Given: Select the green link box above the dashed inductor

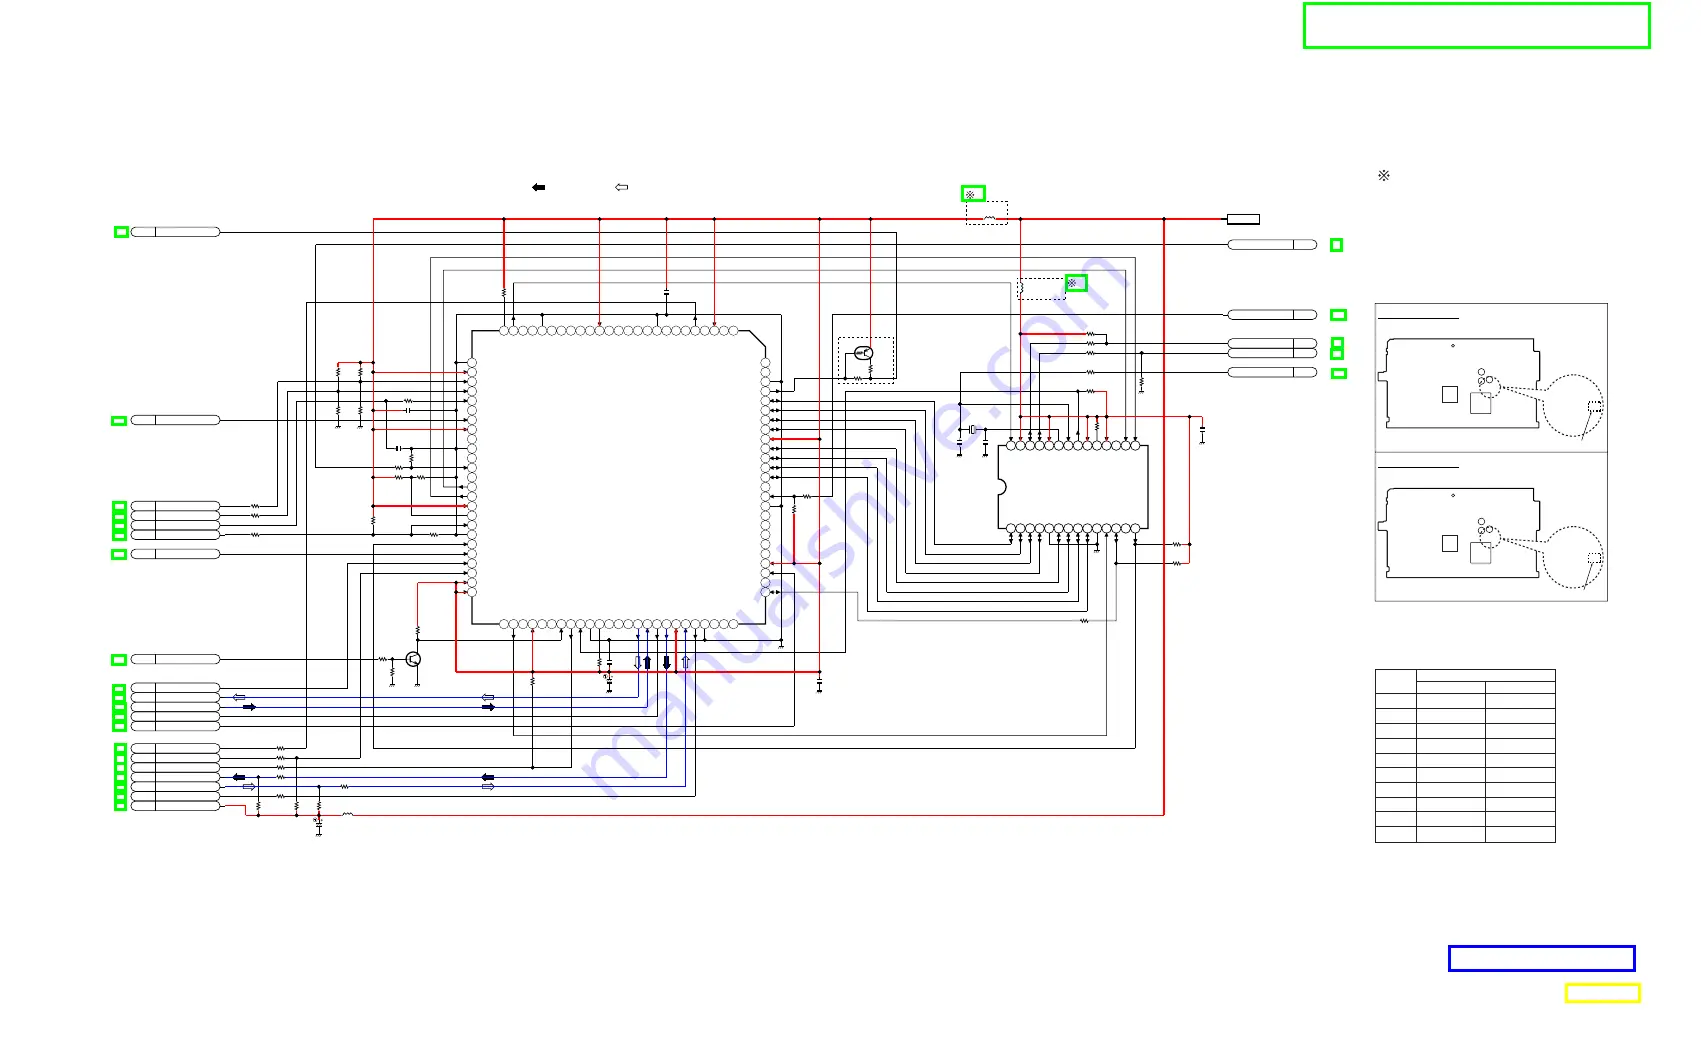Looking at the screenshot, I should (973, 194).
